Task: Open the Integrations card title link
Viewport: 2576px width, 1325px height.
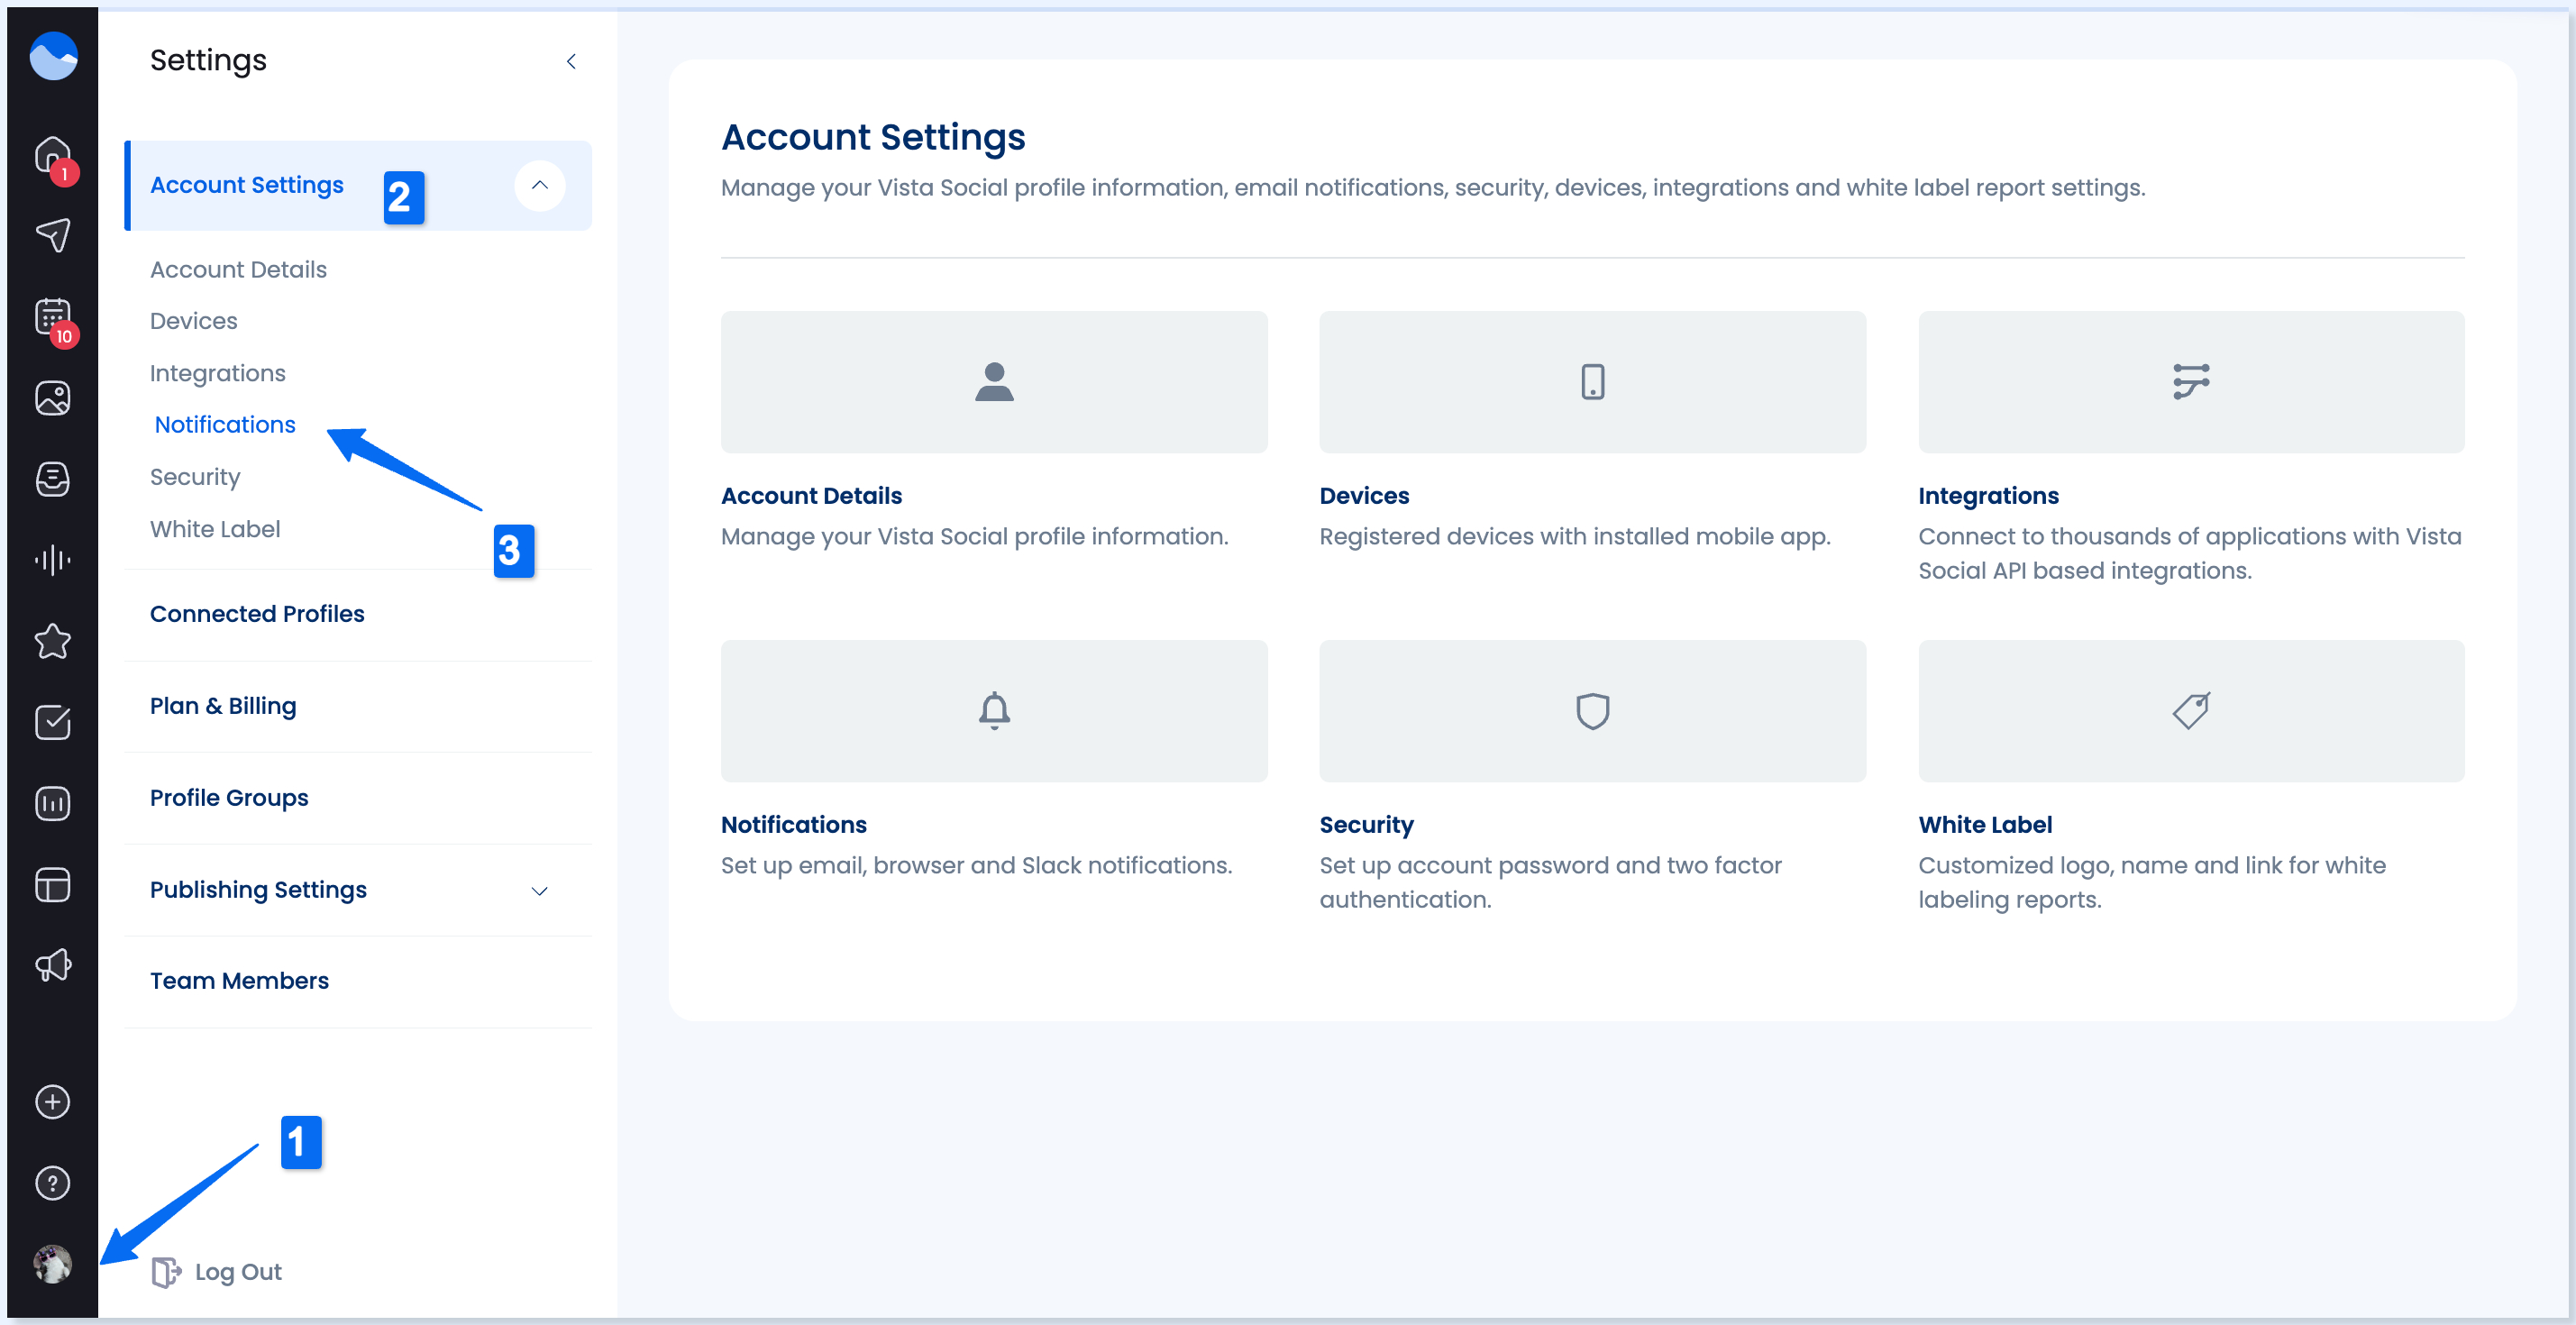Action: click(1988, 496)
